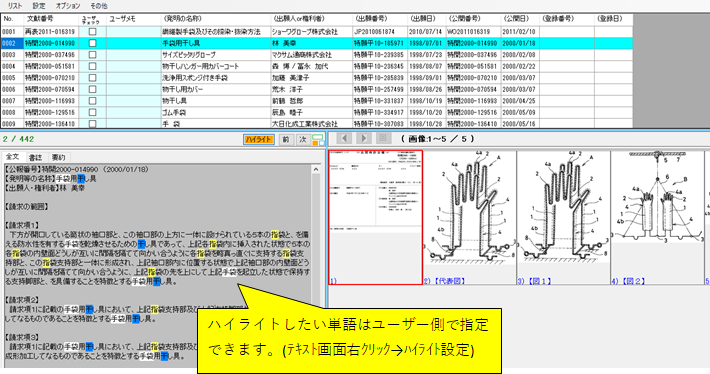Click the previous image left arrow
The image size is (710, 374).
pos(344,139)
